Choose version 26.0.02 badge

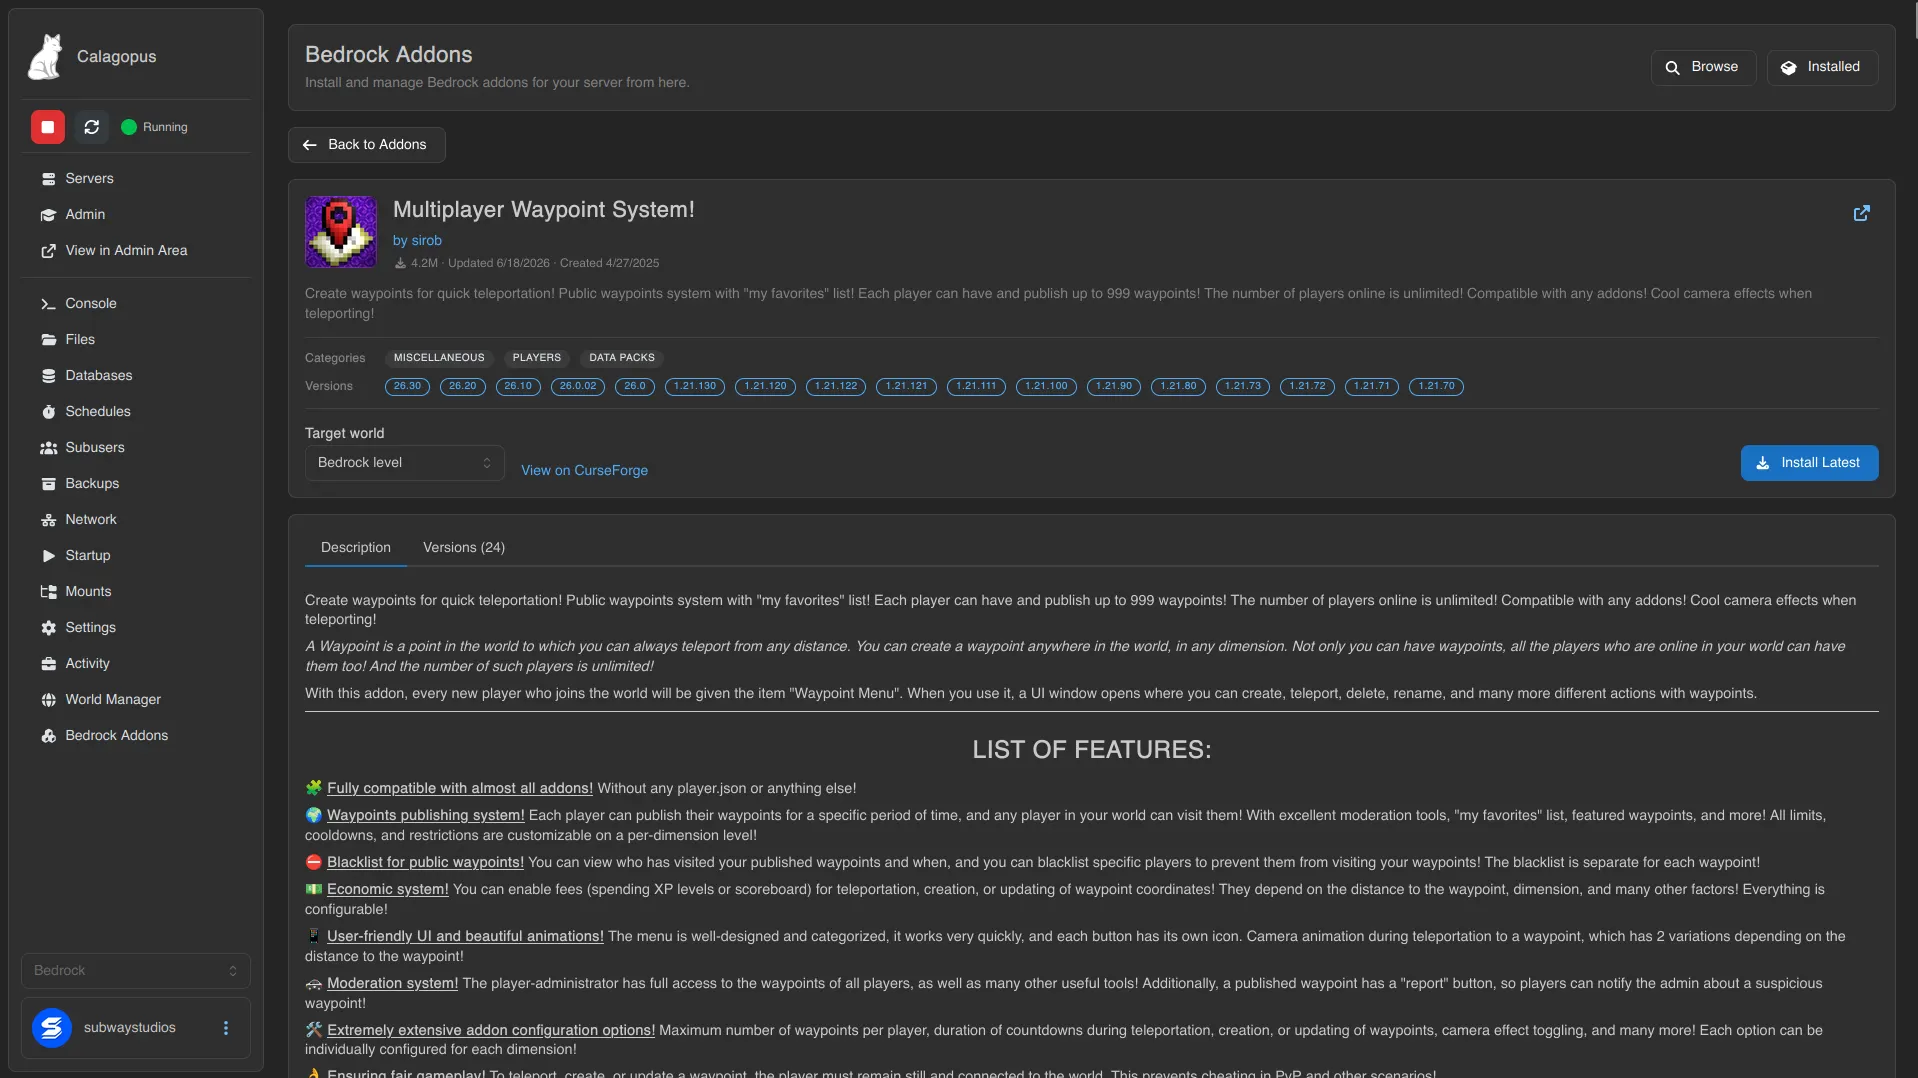578,386
